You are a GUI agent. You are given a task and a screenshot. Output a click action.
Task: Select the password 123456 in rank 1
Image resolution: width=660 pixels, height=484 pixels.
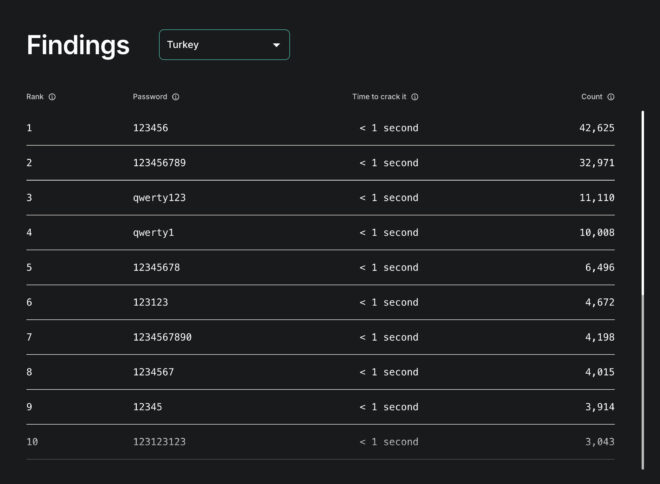150,128
